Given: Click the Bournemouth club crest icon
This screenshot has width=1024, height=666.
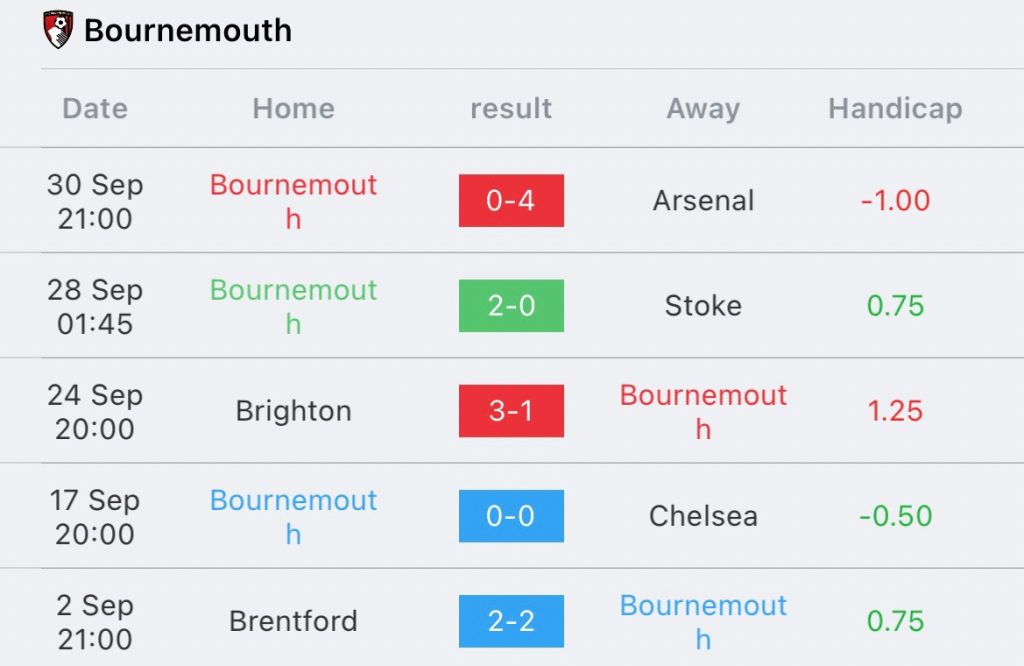Looking at the screenshot, I should tap(57, 29).
